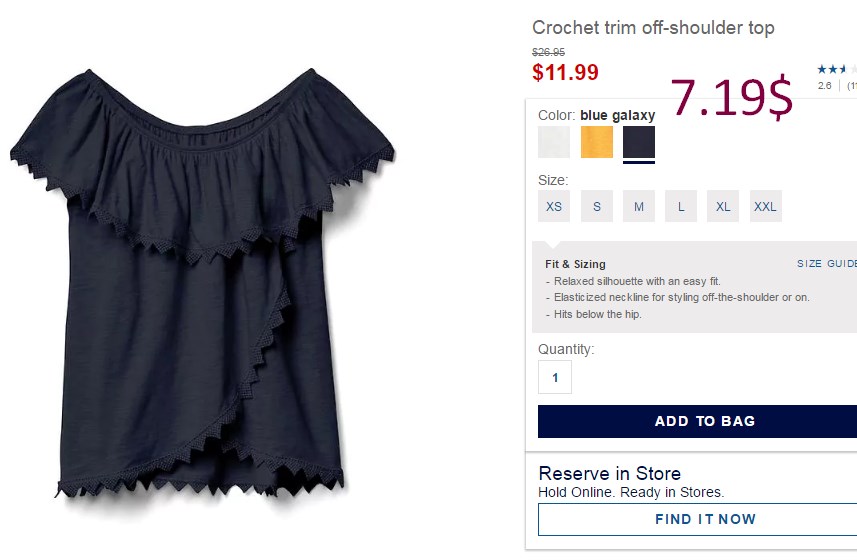Add the top to bag

tap(697, 421)
